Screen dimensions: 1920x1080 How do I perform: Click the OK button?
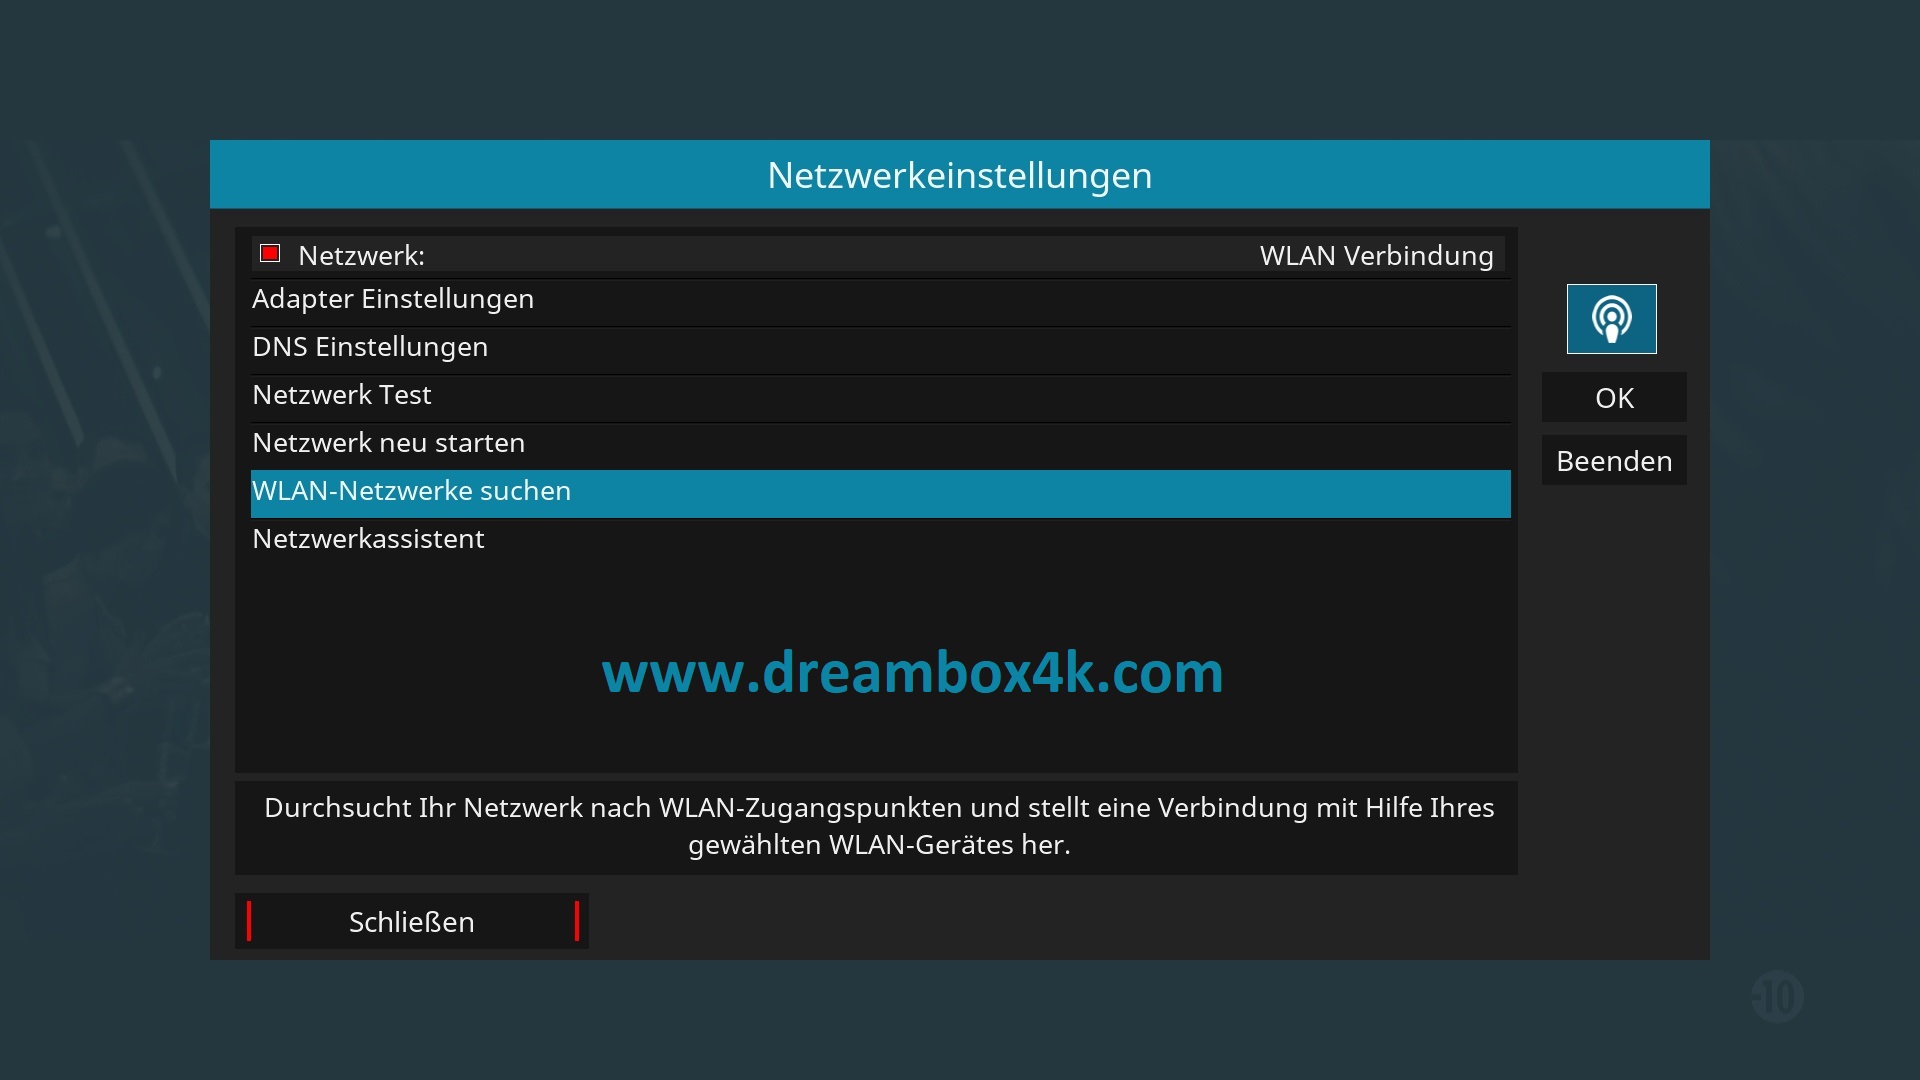tap(1614, 398)
